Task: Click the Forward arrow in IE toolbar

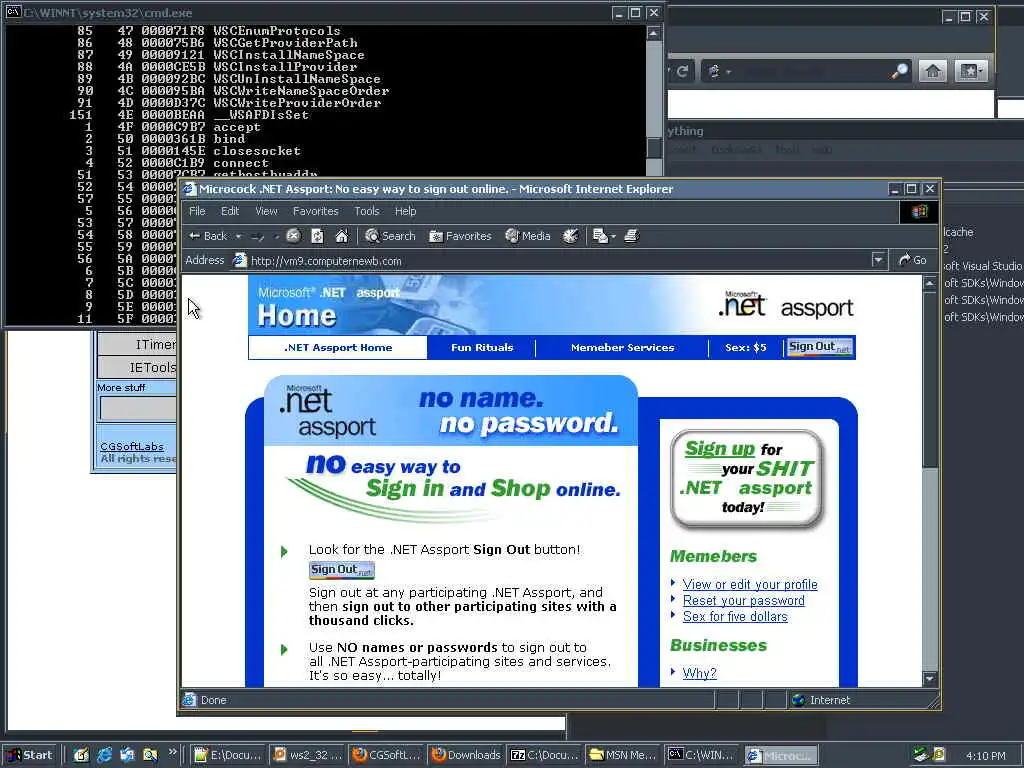Action: coord(258,236)
